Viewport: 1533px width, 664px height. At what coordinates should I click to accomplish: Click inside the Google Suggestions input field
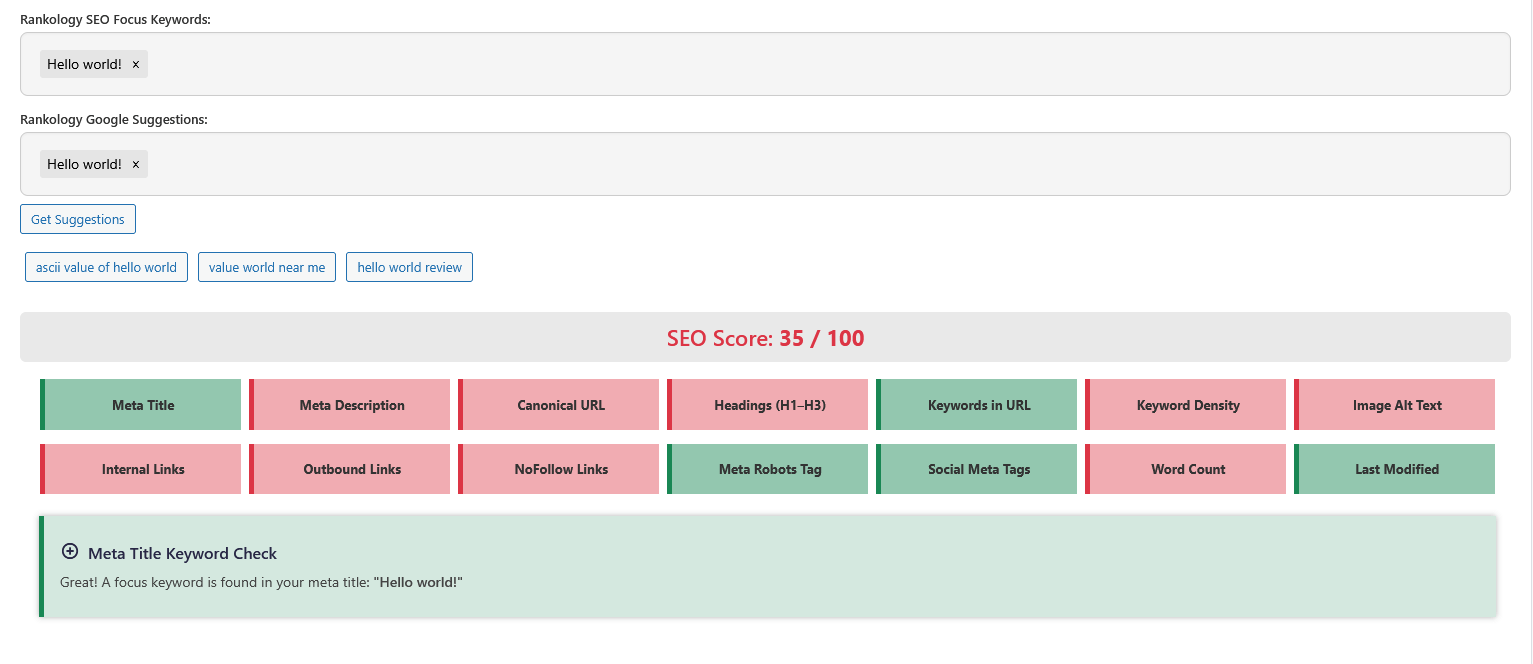tap(800, 164)
